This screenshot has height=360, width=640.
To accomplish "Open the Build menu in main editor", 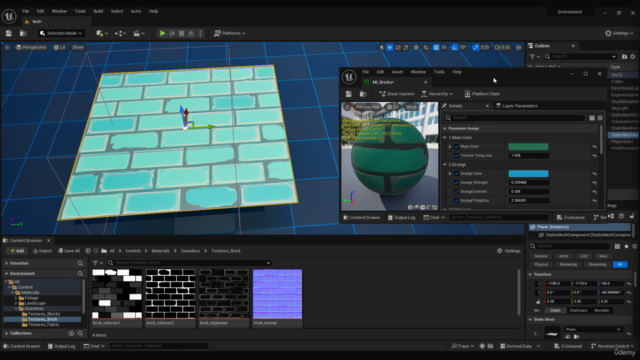I will (98, 11).
